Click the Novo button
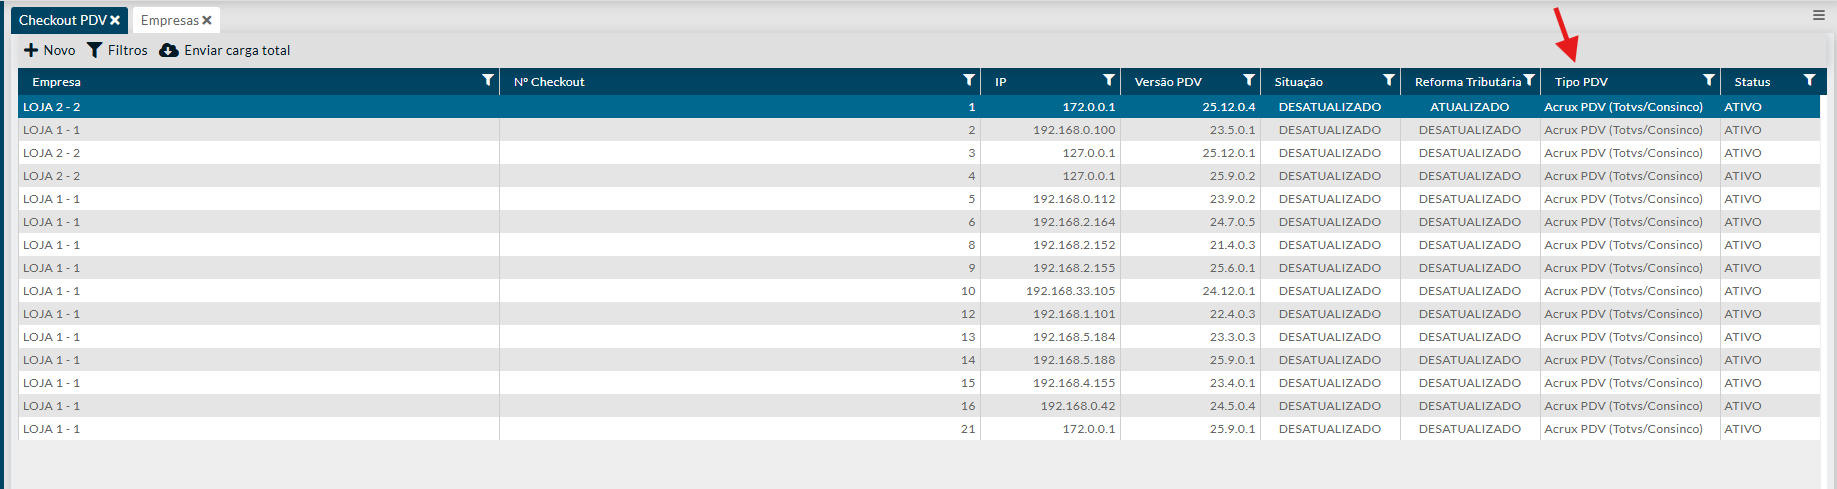This screenshot has width=1837, height=489. [x=49, y=50]
